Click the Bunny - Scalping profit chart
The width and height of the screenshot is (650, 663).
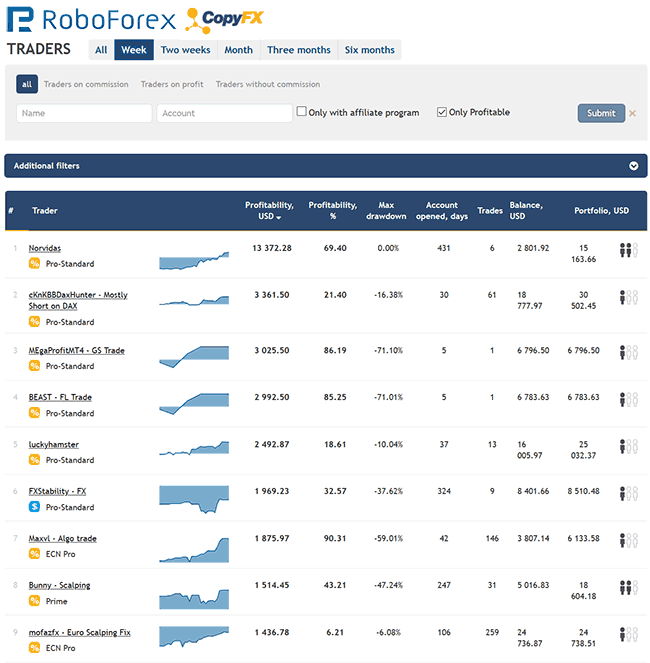click(194, 599)
